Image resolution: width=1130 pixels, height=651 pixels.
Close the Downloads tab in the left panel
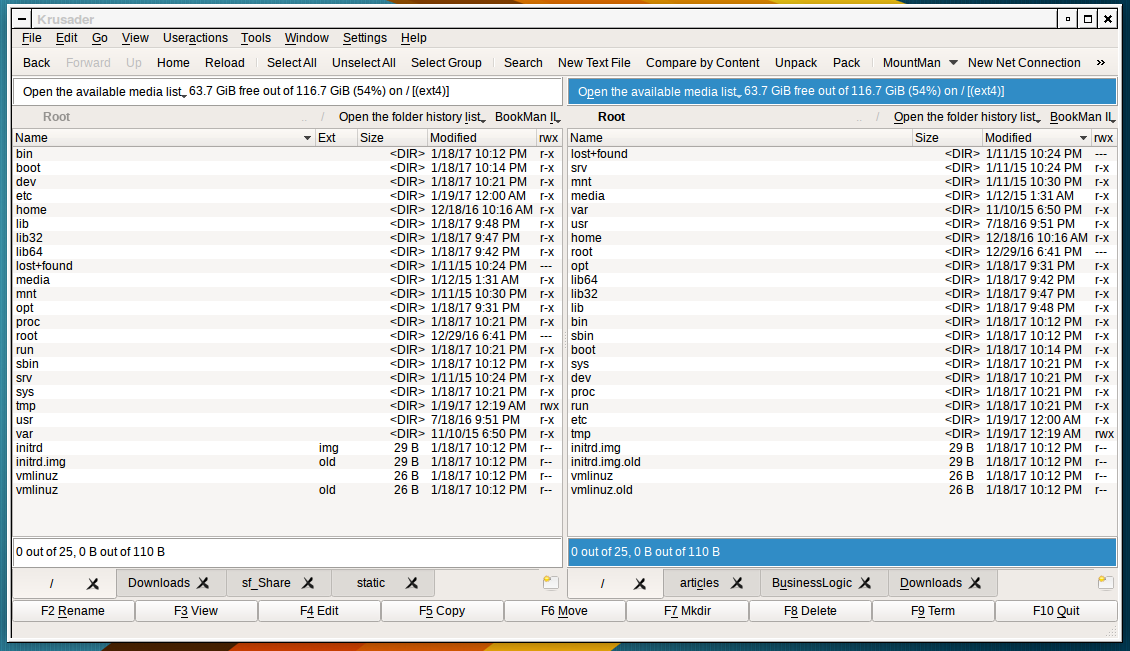(x=203, y=583)
